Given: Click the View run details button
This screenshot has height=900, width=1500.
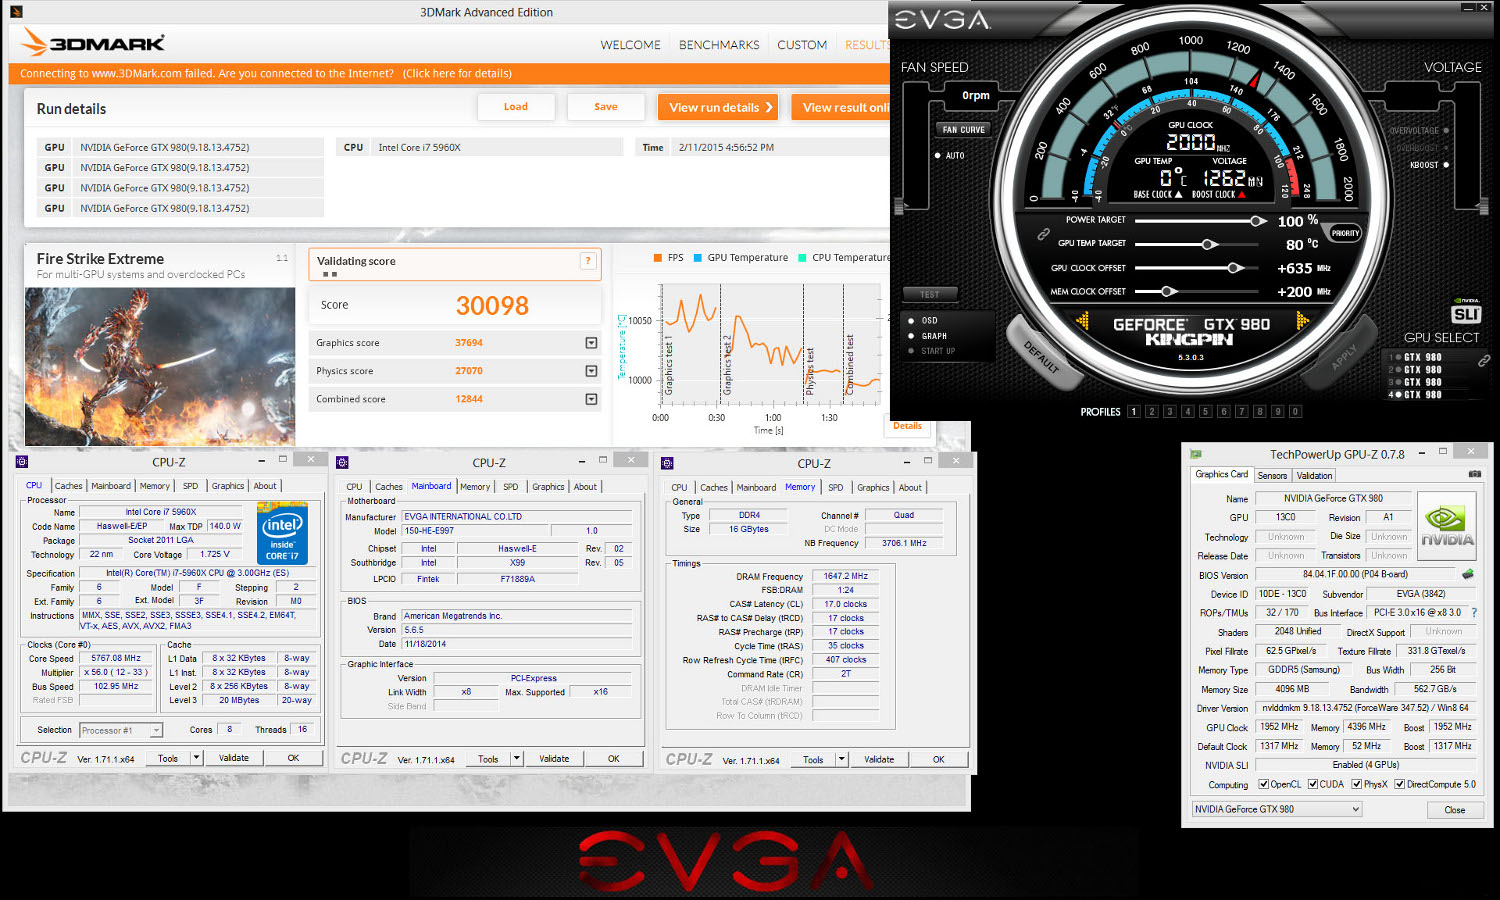Looking at the screenshot, I should (718, 107).
